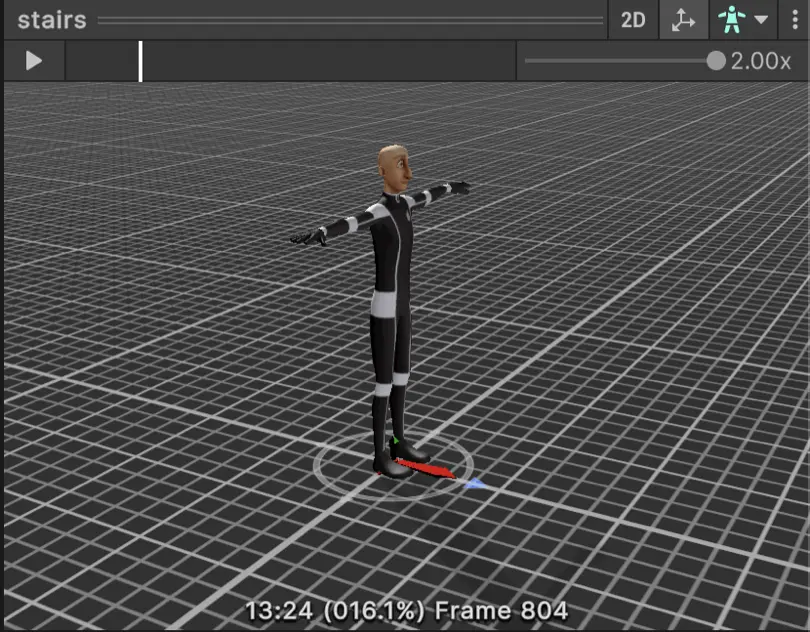The width and height of the screenshot is (810, 632).
Task: Click the green gizmo marker near the feet
Action: coord(396,442)
